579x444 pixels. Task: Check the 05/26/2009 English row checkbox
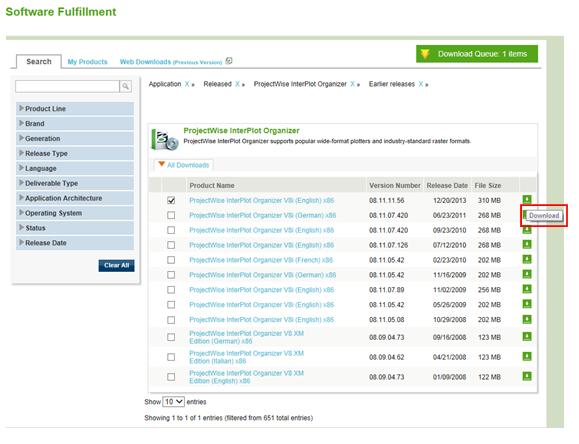tap(171, 305)
